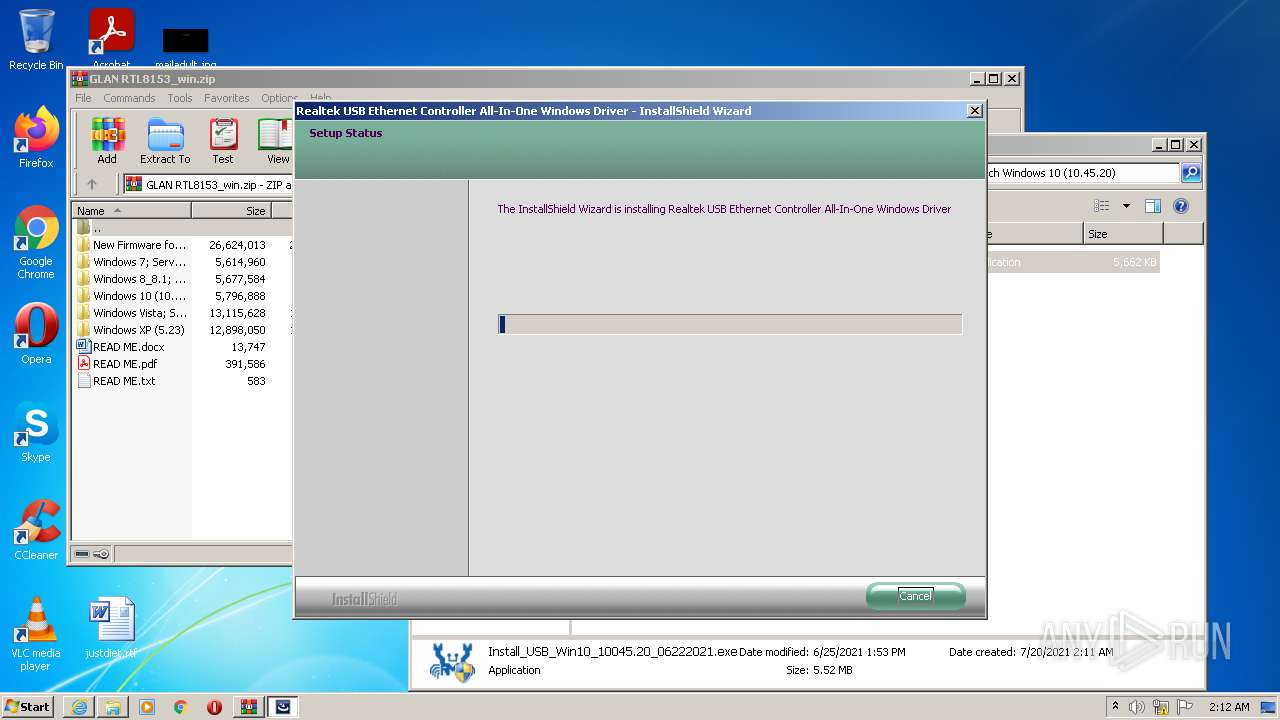Sort WinRAR list by Size column
This screenshot has height=720, width=1280.
[231, 211]
